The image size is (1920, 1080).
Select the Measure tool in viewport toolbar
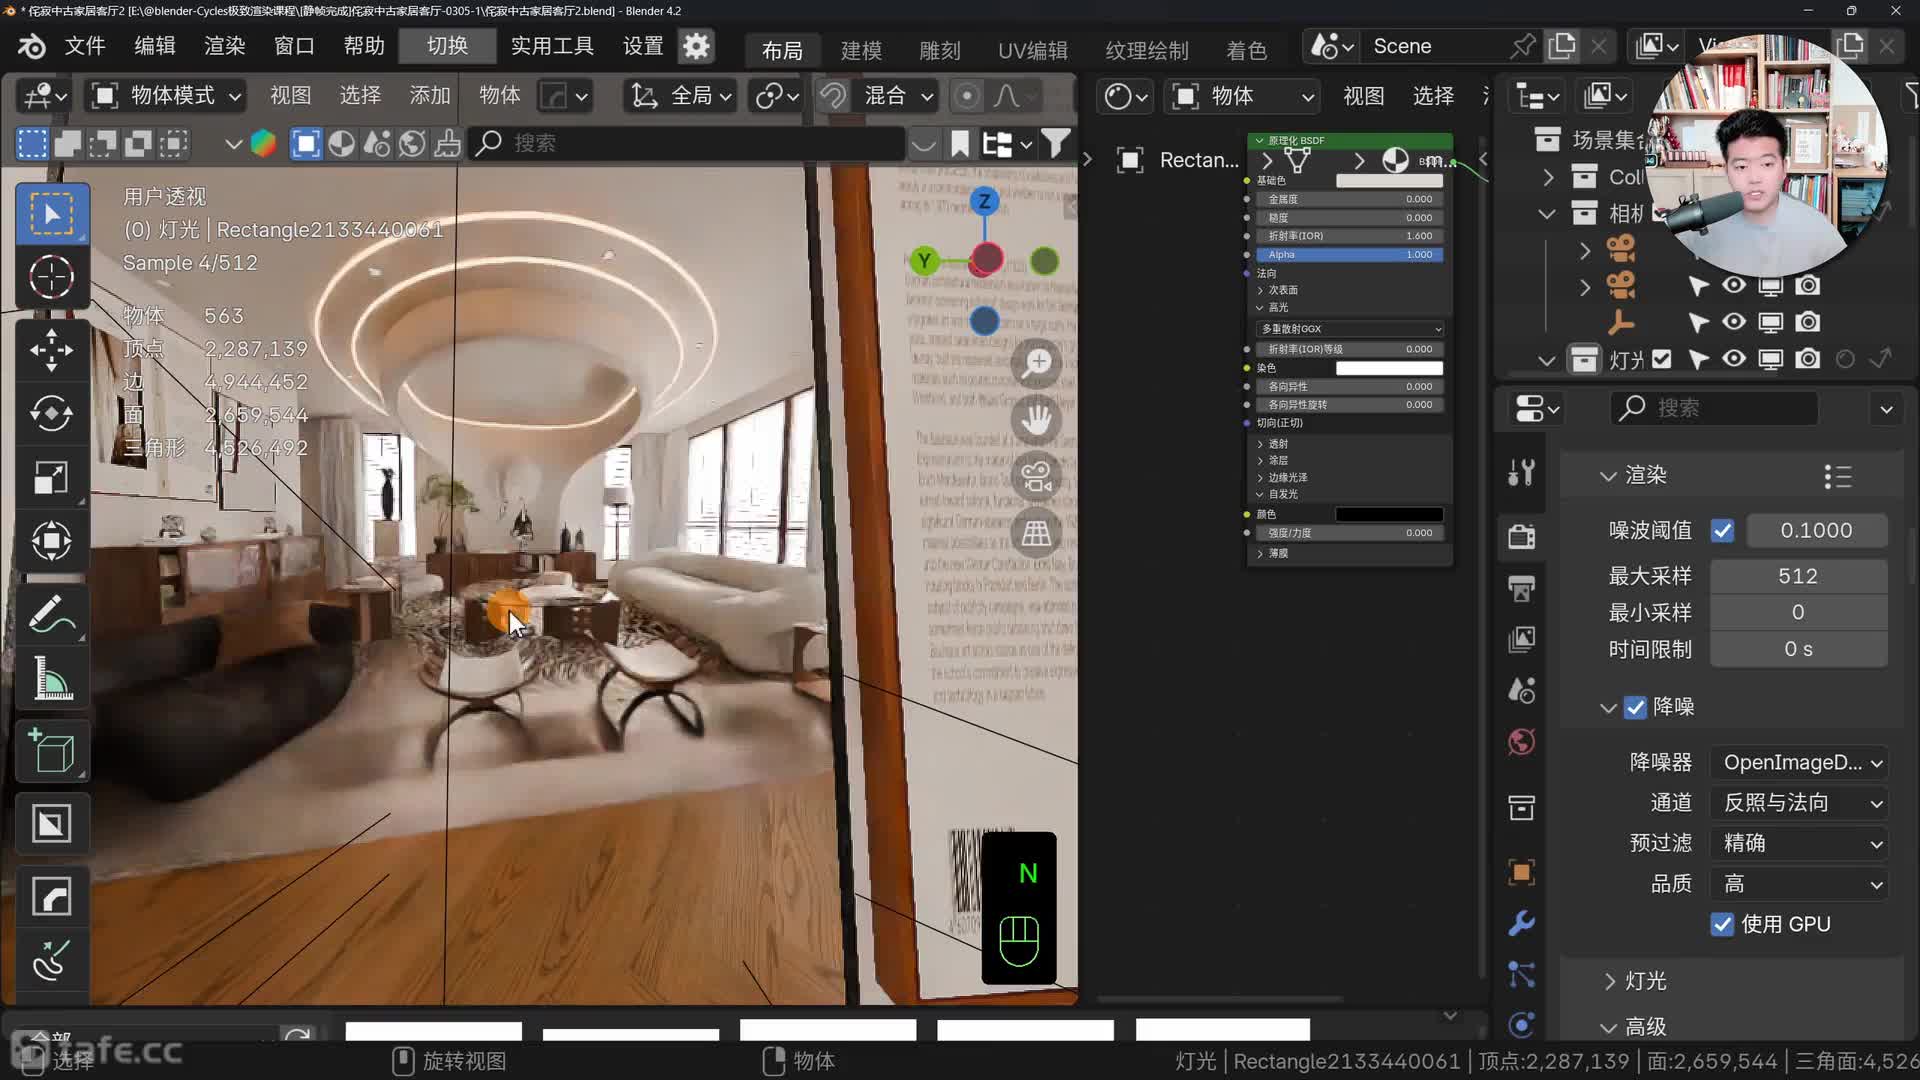[52, 680]
